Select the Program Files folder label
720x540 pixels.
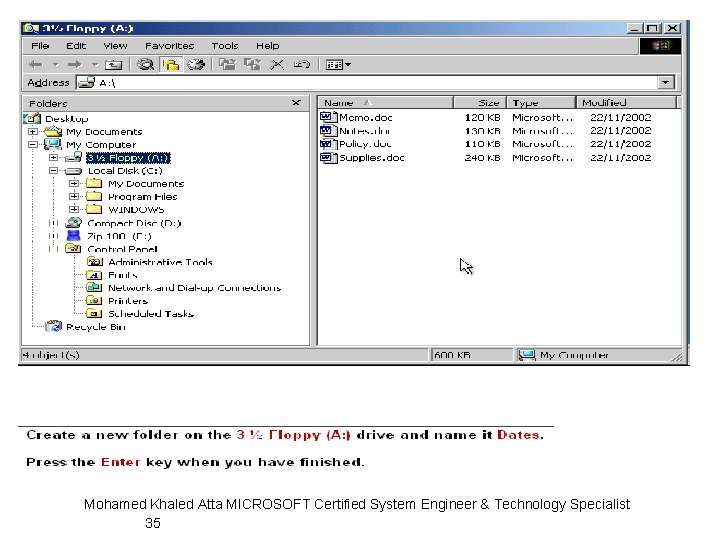tap(142, 197)
